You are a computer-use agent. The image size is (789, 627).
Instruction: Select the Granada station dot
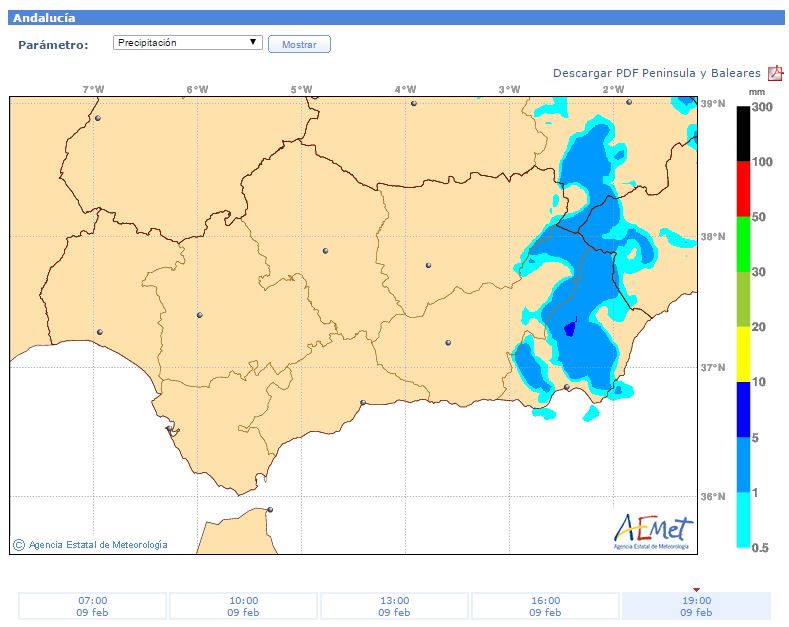[x=448, y=343]
